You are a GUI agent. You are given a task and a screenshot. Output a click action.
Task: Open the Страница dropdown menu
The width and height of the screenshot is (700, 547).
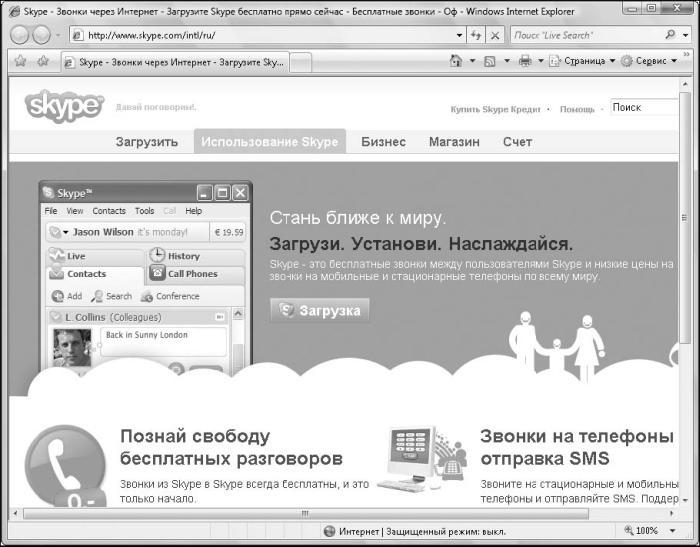point(582,61)
